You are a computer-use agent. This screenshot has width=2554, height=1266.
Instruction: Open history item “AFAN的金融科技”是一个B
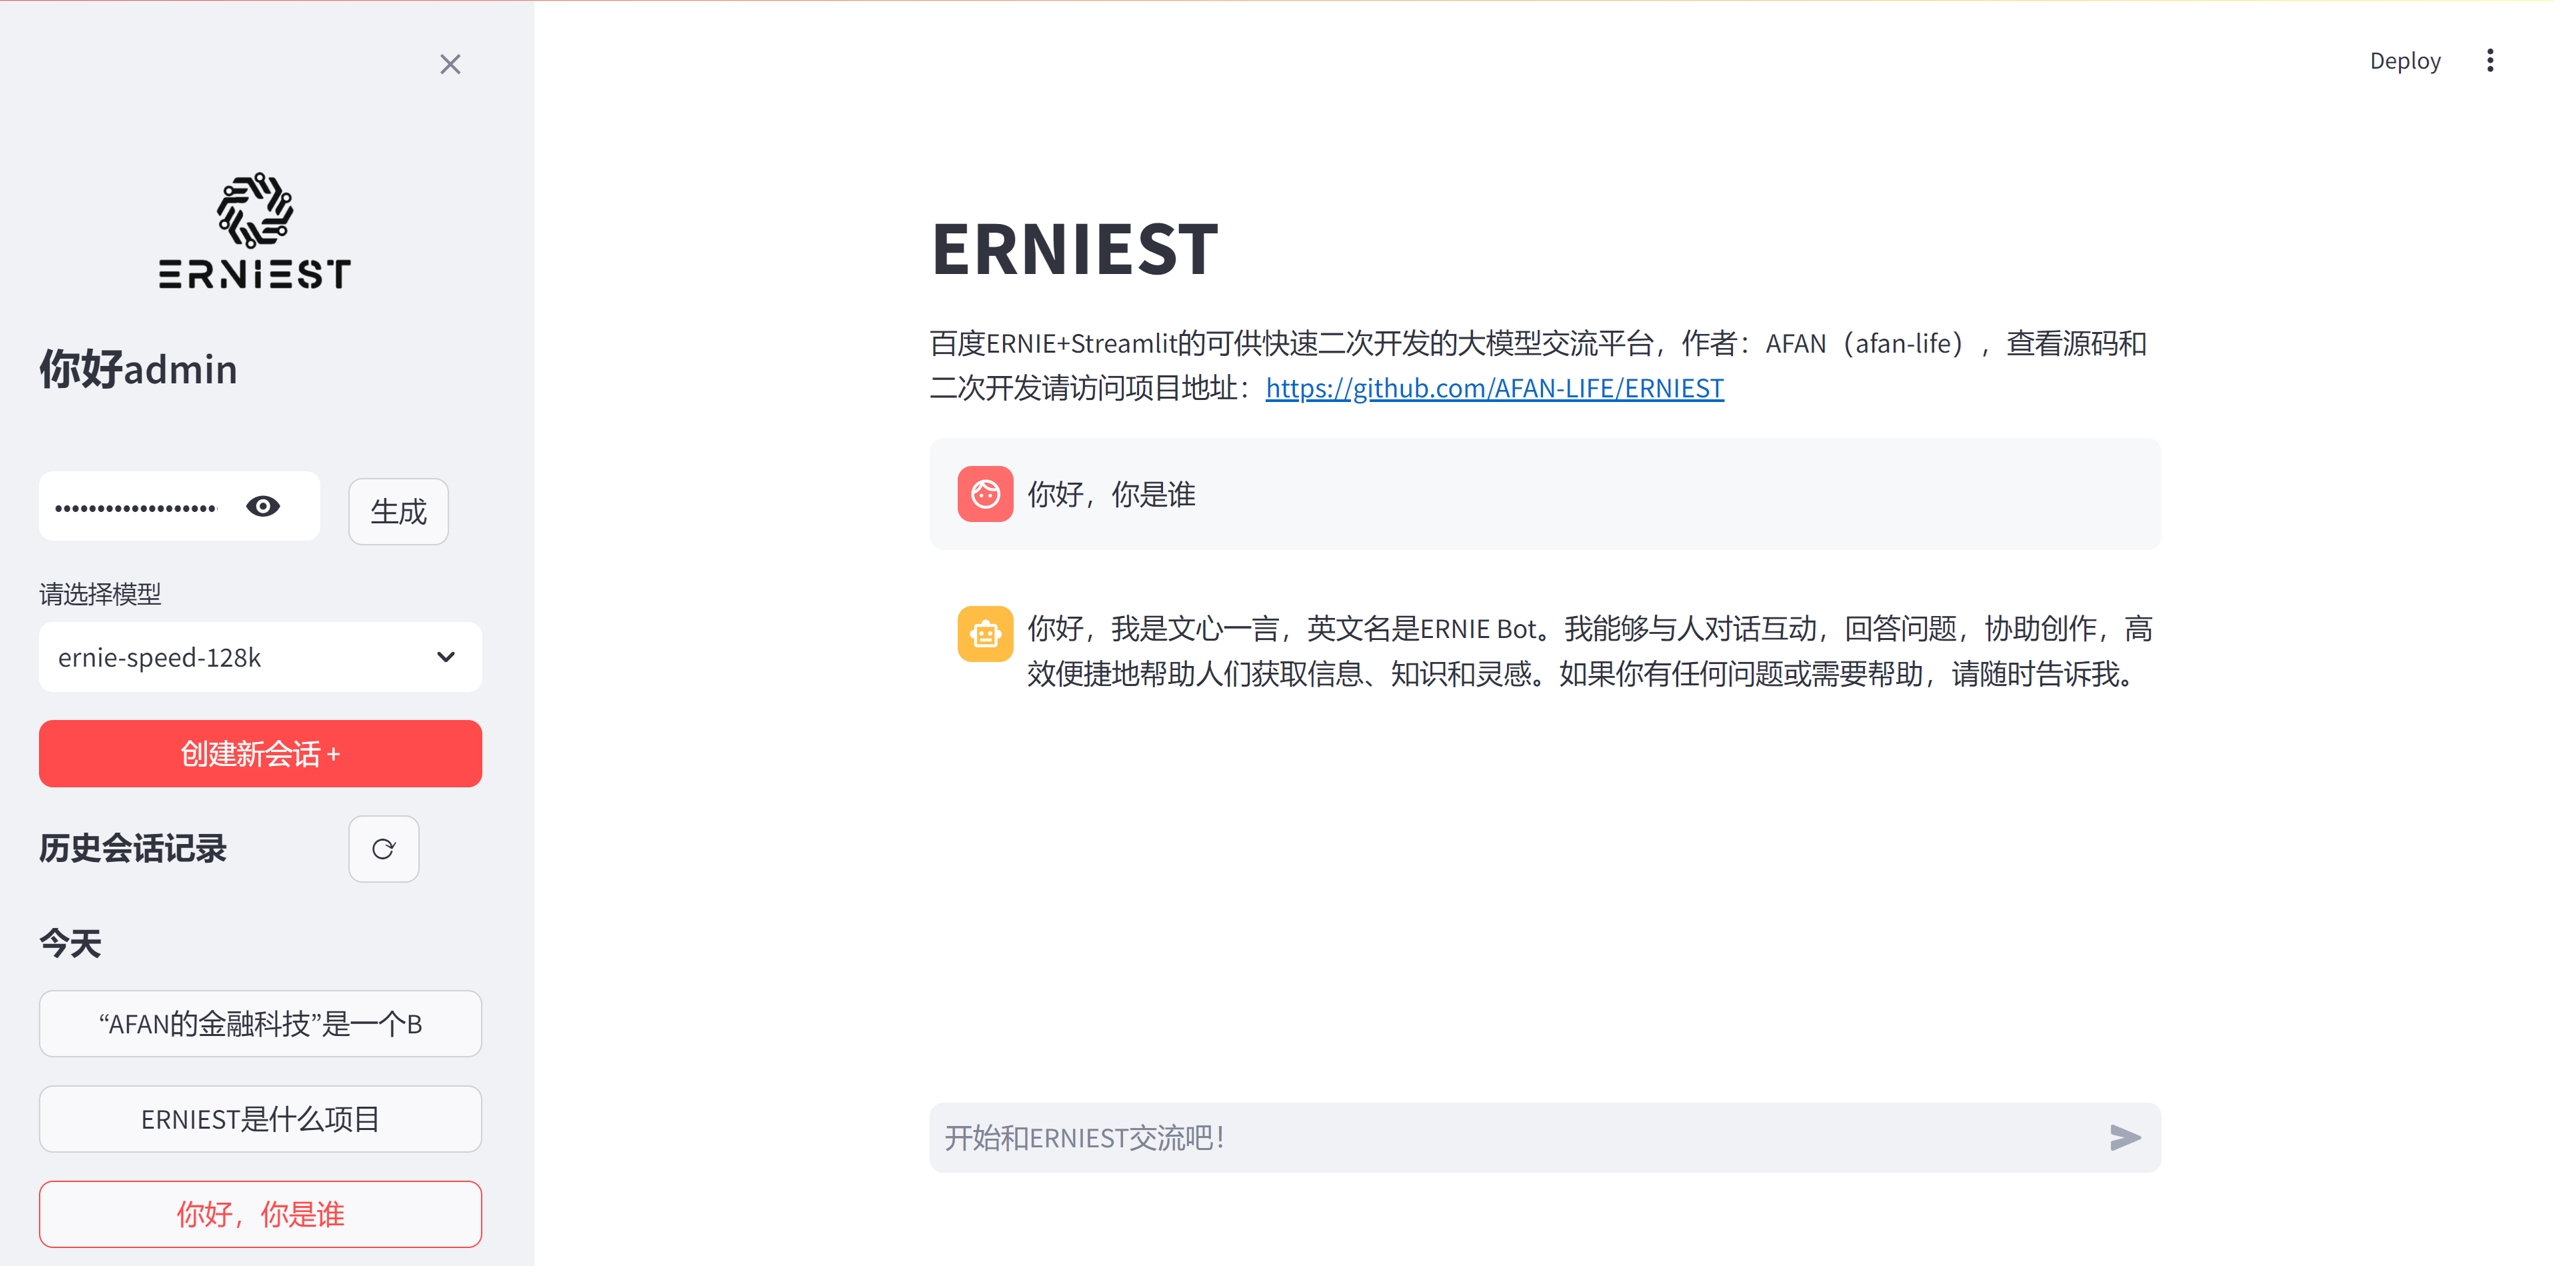(x=260, y=1024)
